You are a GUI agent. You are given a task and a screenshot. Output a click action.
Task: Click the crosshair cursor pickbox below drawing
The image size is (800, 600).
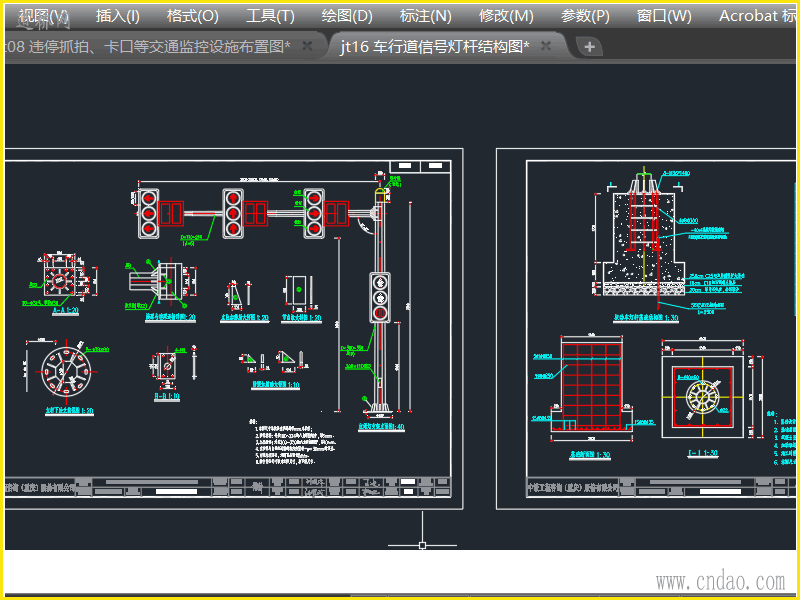(422, 545)
